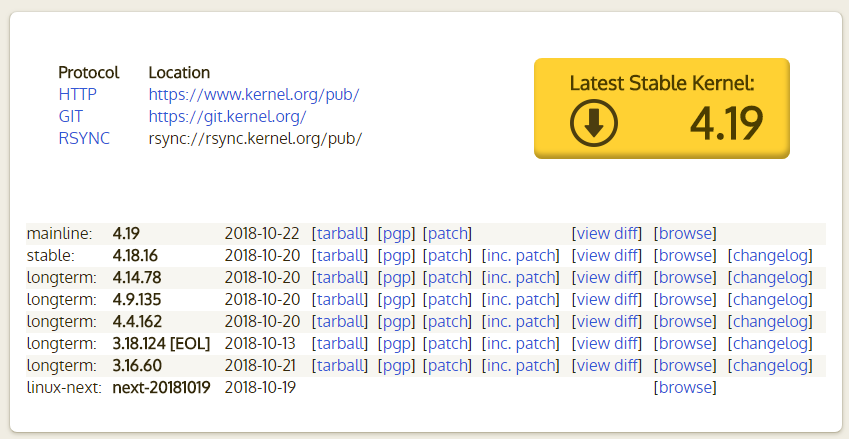Open changelog for longterm 4.9.135
Viewport: 849px width, 439px height.
(x=770, y=299)
